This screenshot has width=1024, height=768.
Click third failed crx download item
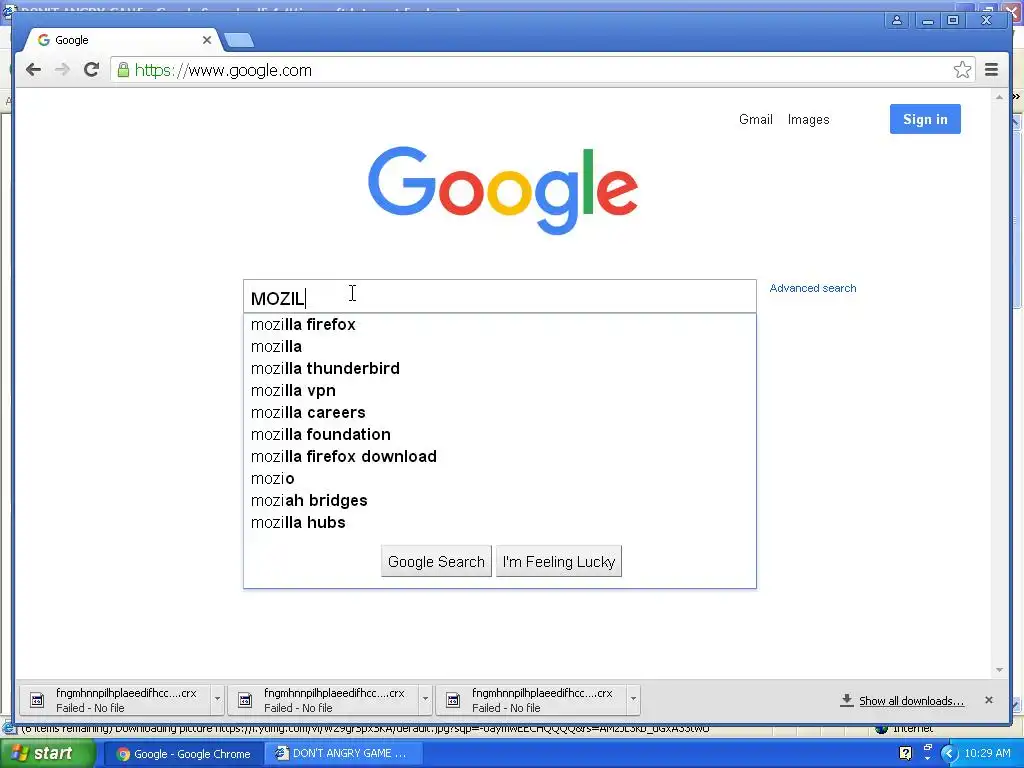[x=532, y=700]
